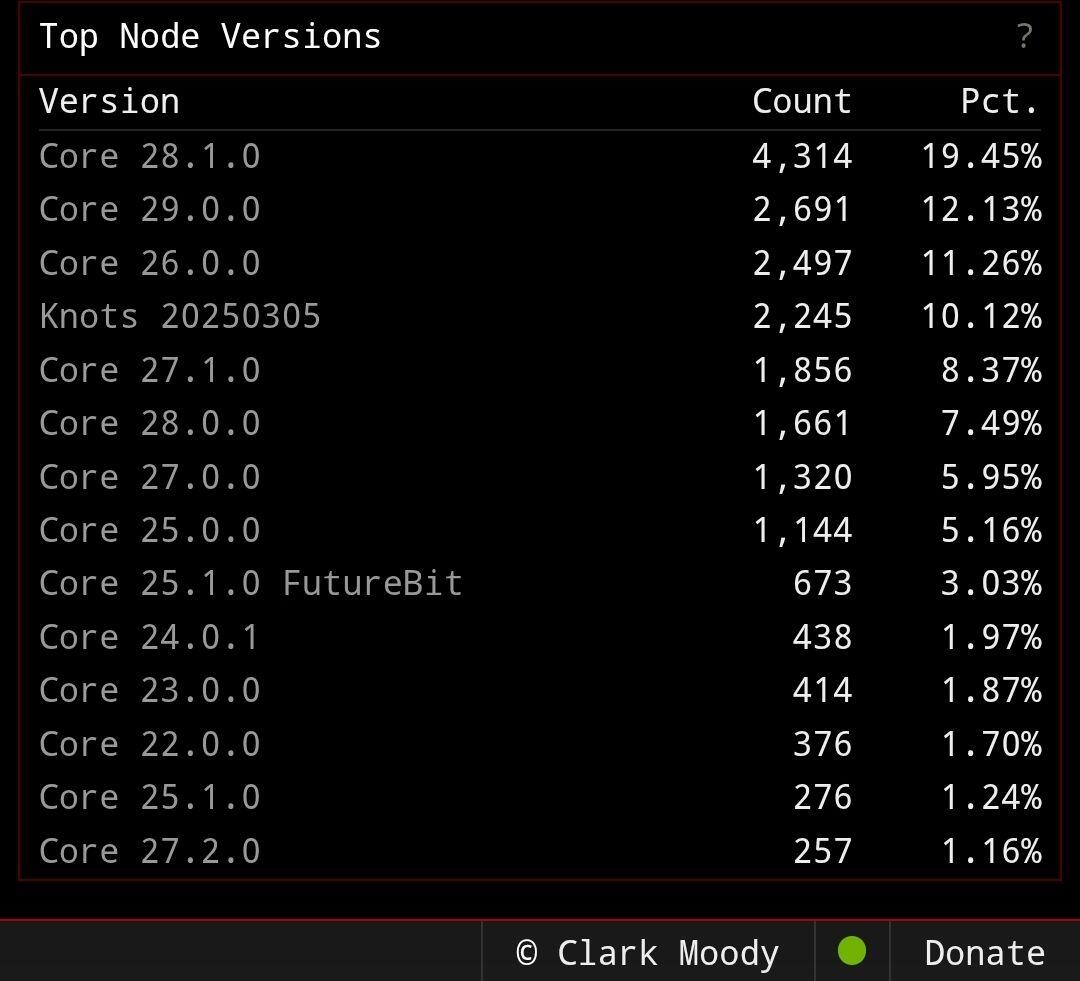Select the Core 28.0.0 row label
Image resolution: width=1080 pixels, height=981 pixels.
[149, 423]
